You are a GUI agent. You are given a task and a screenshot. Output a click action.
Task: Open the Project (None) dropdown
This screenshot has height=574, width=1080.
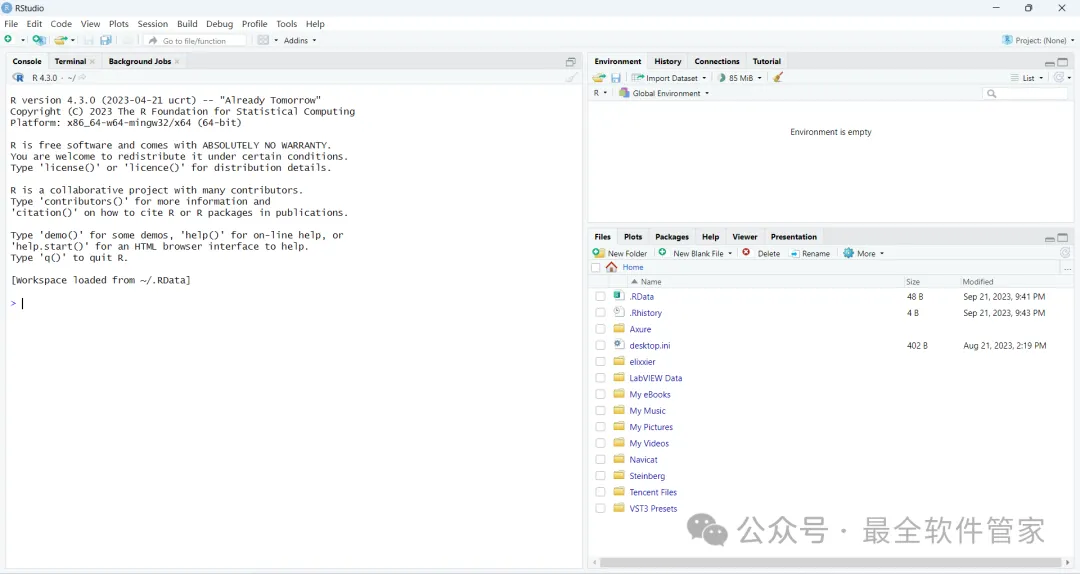[x=1040, y=40]
